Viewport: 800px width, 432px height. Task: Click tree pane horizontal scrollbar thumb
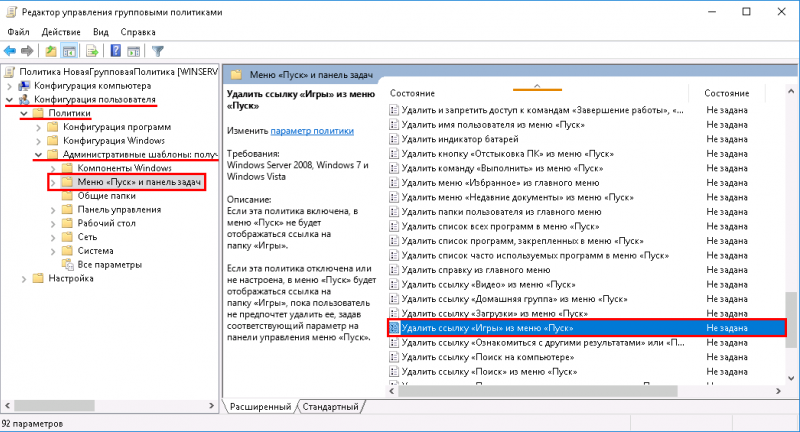[x=55, y=406]
